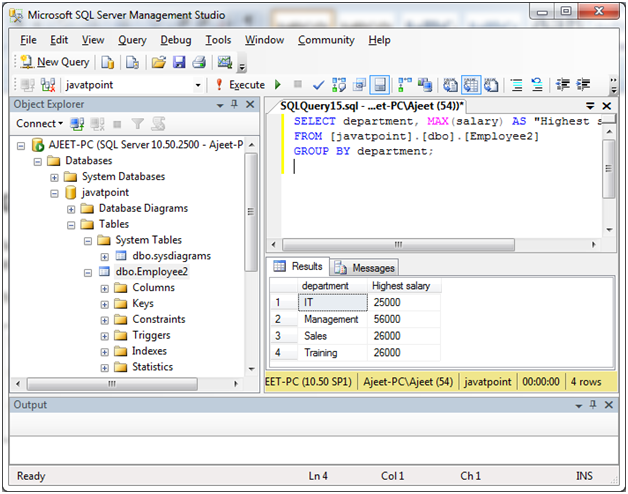628x494 pixels.
Task: Switch to the Results tab
Action: (298, 266)
